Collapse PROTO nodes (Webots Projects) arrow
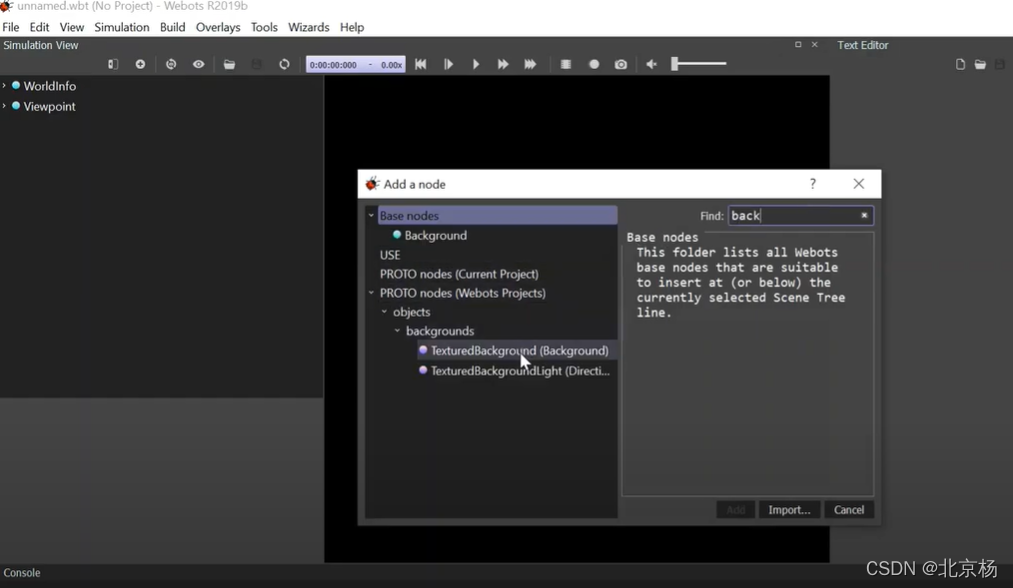This screenshot has height=588, width=1013. click(371, 293)
